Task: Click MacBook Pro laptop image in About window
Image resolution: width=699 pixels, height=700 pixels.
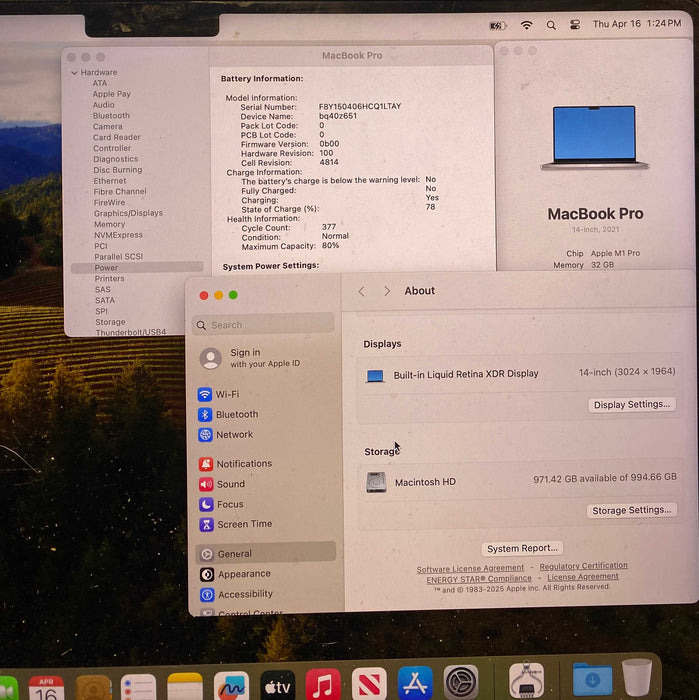Action: (x=595, y=138)
